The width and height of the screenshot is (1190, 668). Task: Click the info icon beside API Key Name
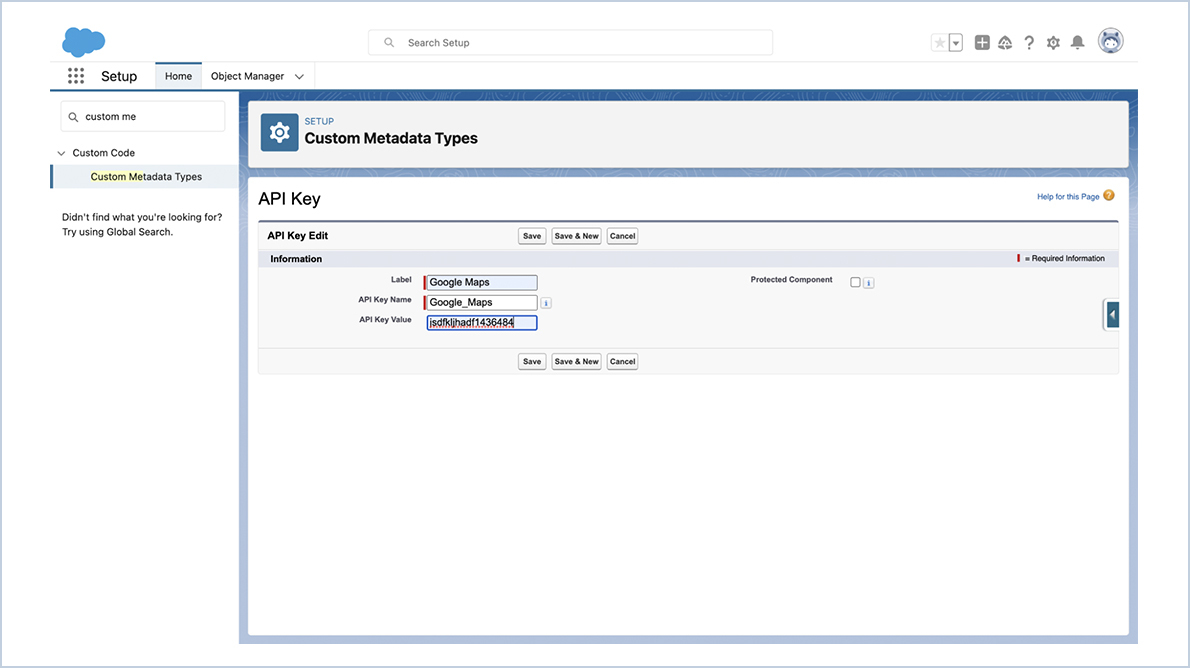[x=546, y=302]
